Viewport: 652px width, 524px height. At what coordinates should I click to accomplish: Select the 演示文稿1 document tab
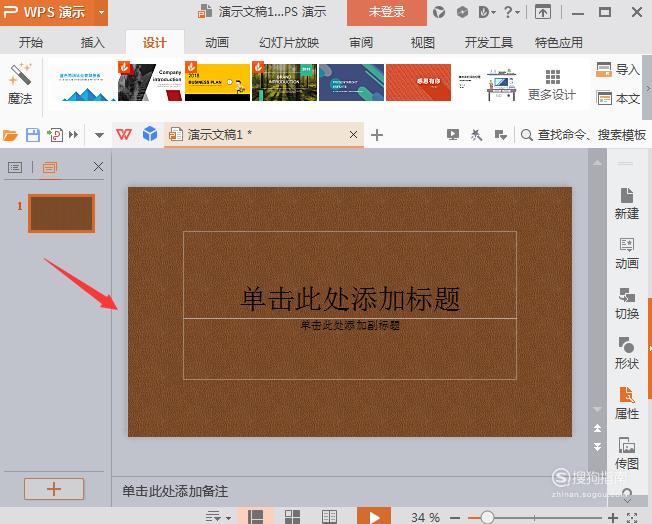pos(264,135)
